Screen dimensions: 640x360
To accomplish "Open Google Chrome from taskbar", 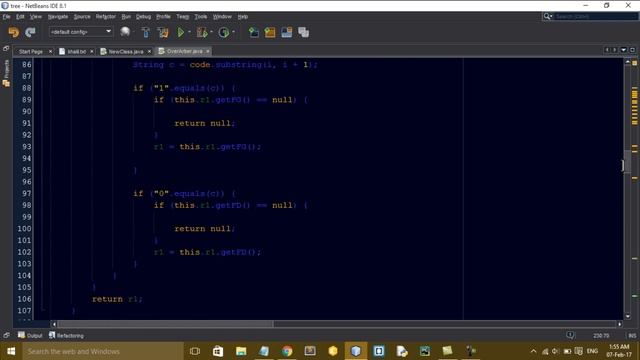I will (x=287, y=351).
